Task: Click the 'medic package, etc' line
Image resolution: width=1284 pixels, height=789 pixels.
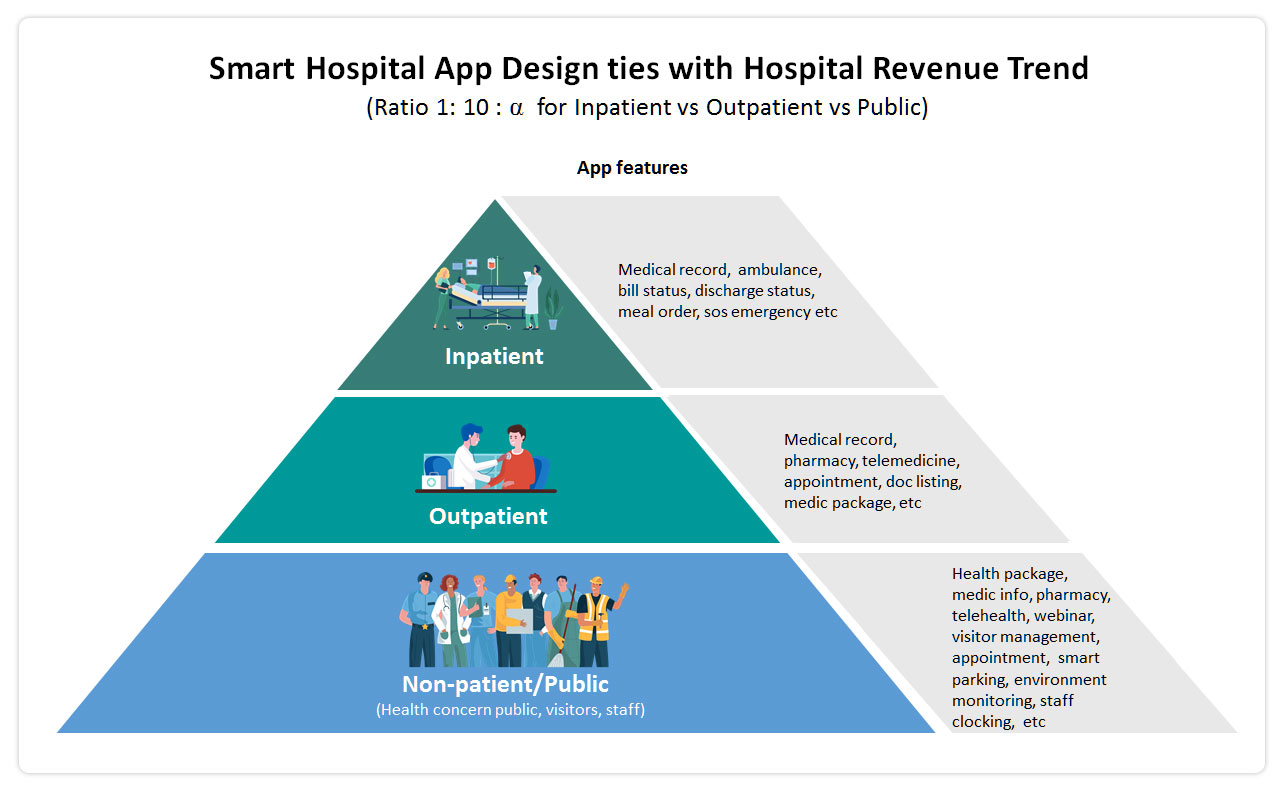Action: [x=852, y=502]
